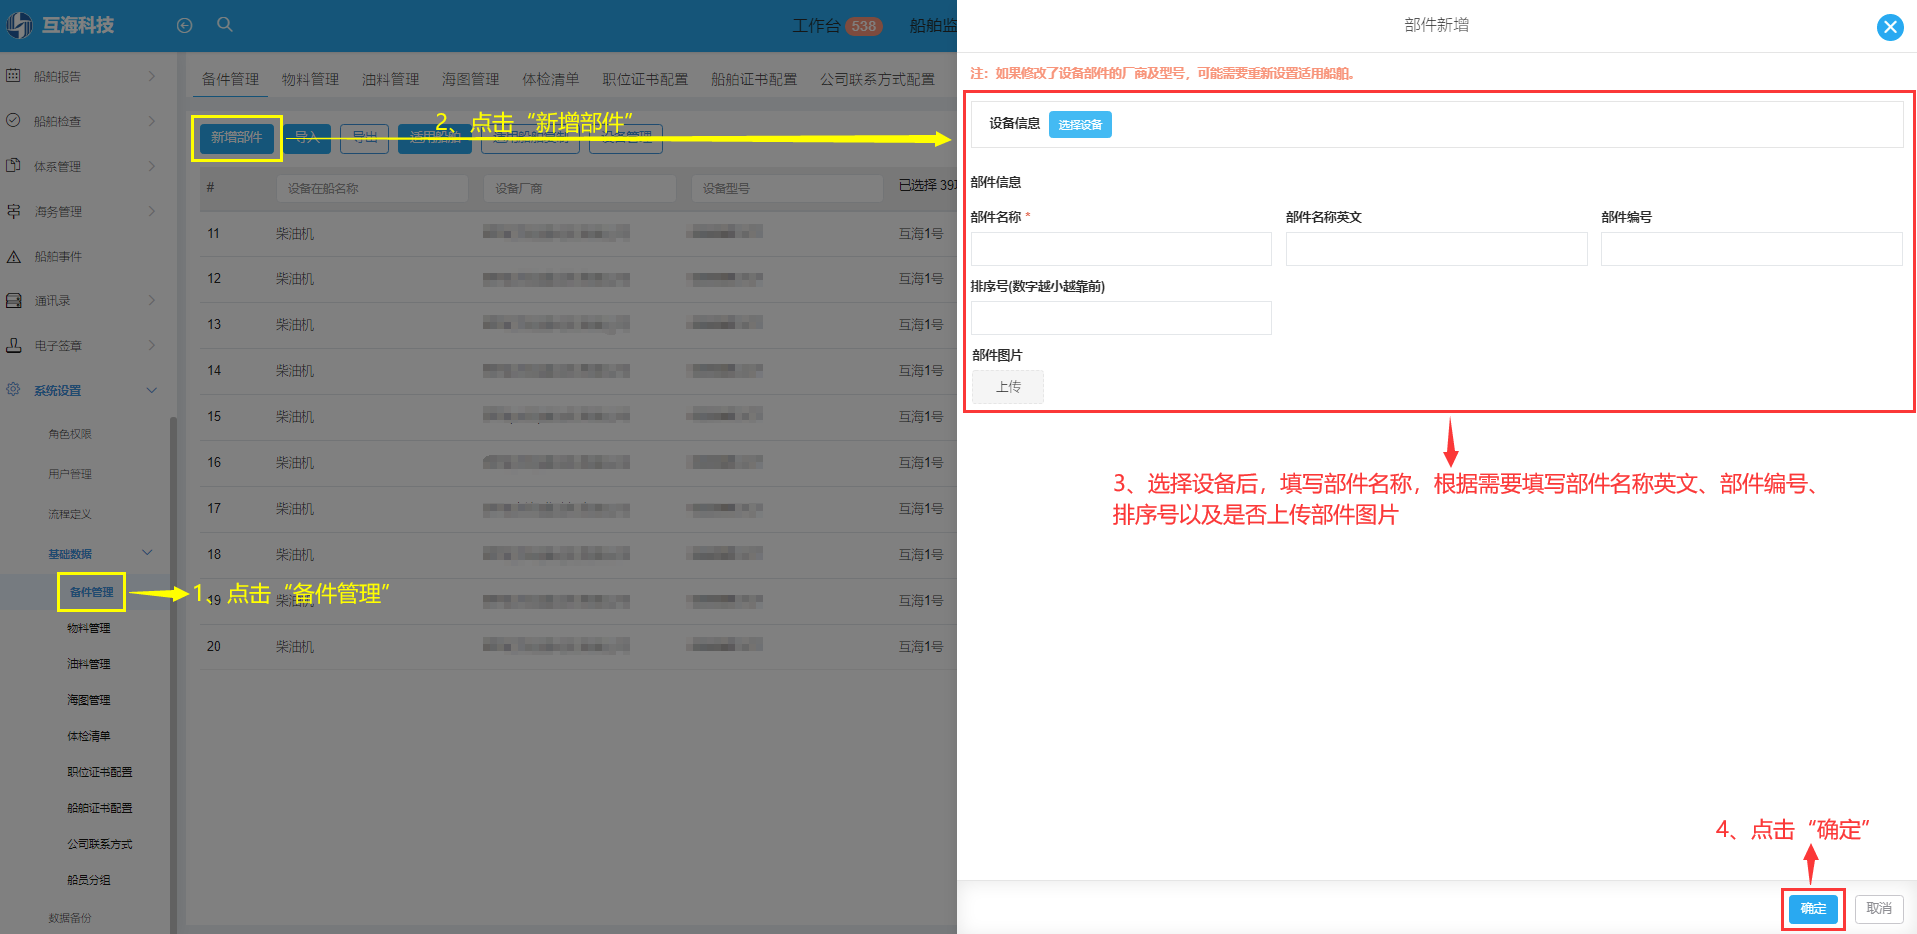Select 公司联系方式 in the sidebar

100,844
